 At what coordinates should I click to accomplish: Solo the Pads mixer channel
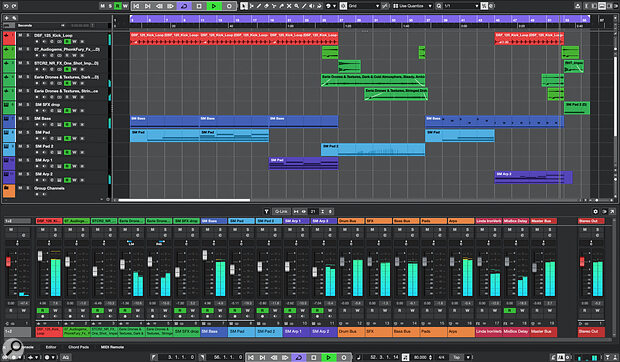(440, 230)
